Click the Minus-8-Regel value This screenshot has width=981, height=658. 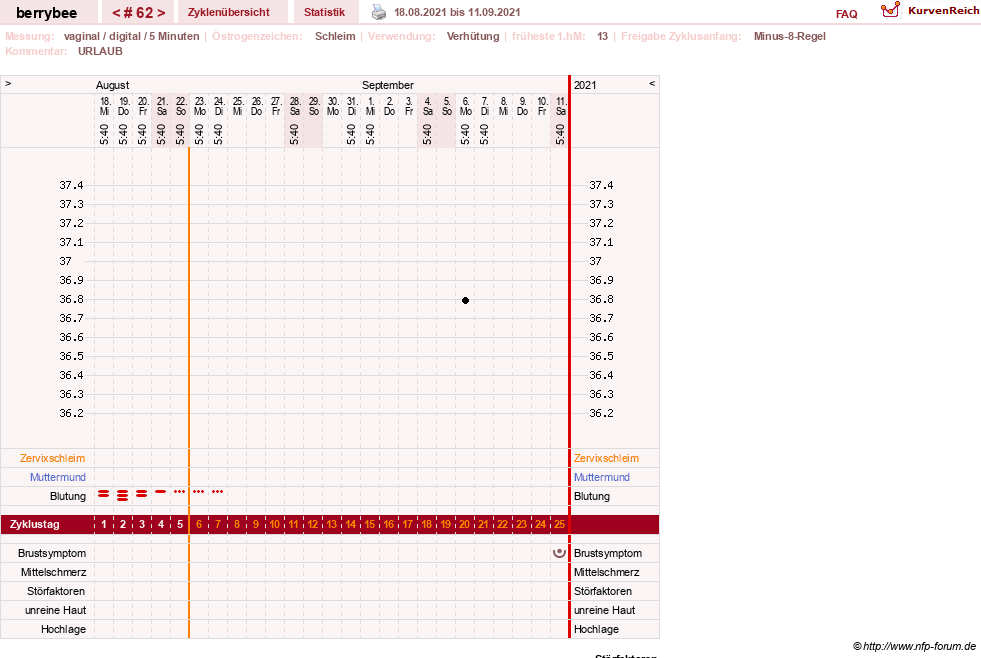coord(790,36)
